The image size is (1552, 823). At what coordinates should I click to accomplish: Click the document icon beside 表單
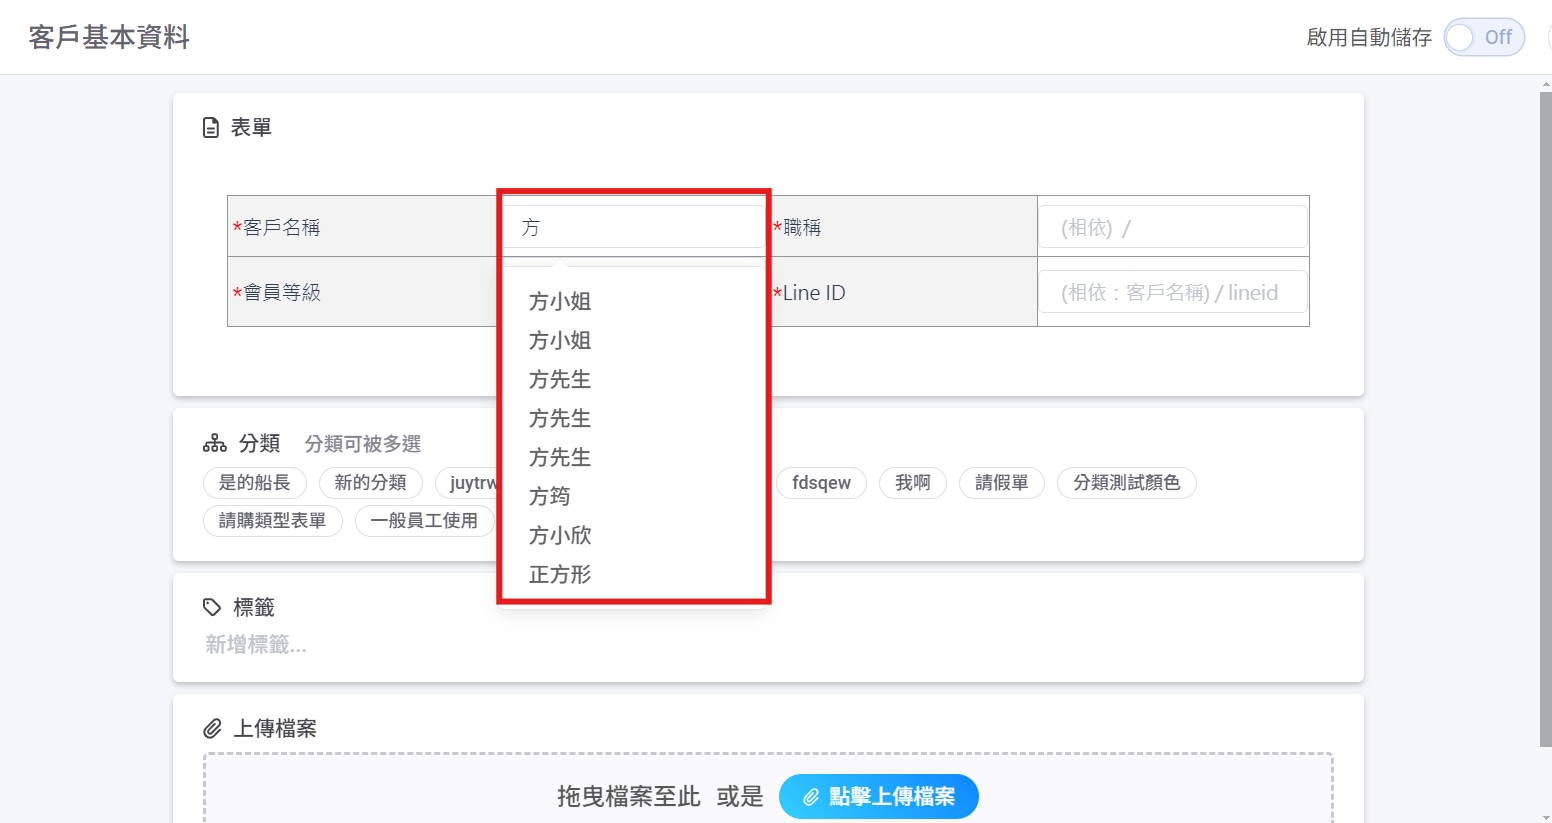click(x=211, y=128)
